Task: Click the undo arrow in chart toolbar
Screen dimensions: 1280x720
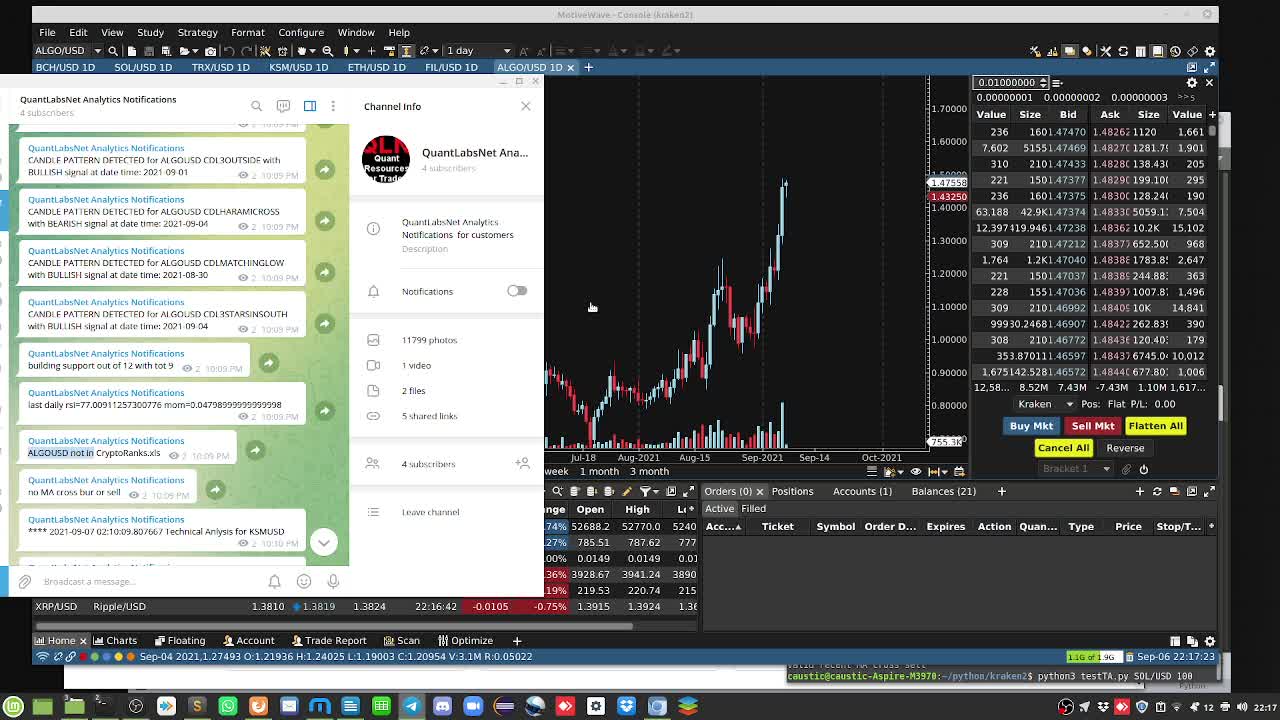Action: pyautogui.click(x=229, y=51)
